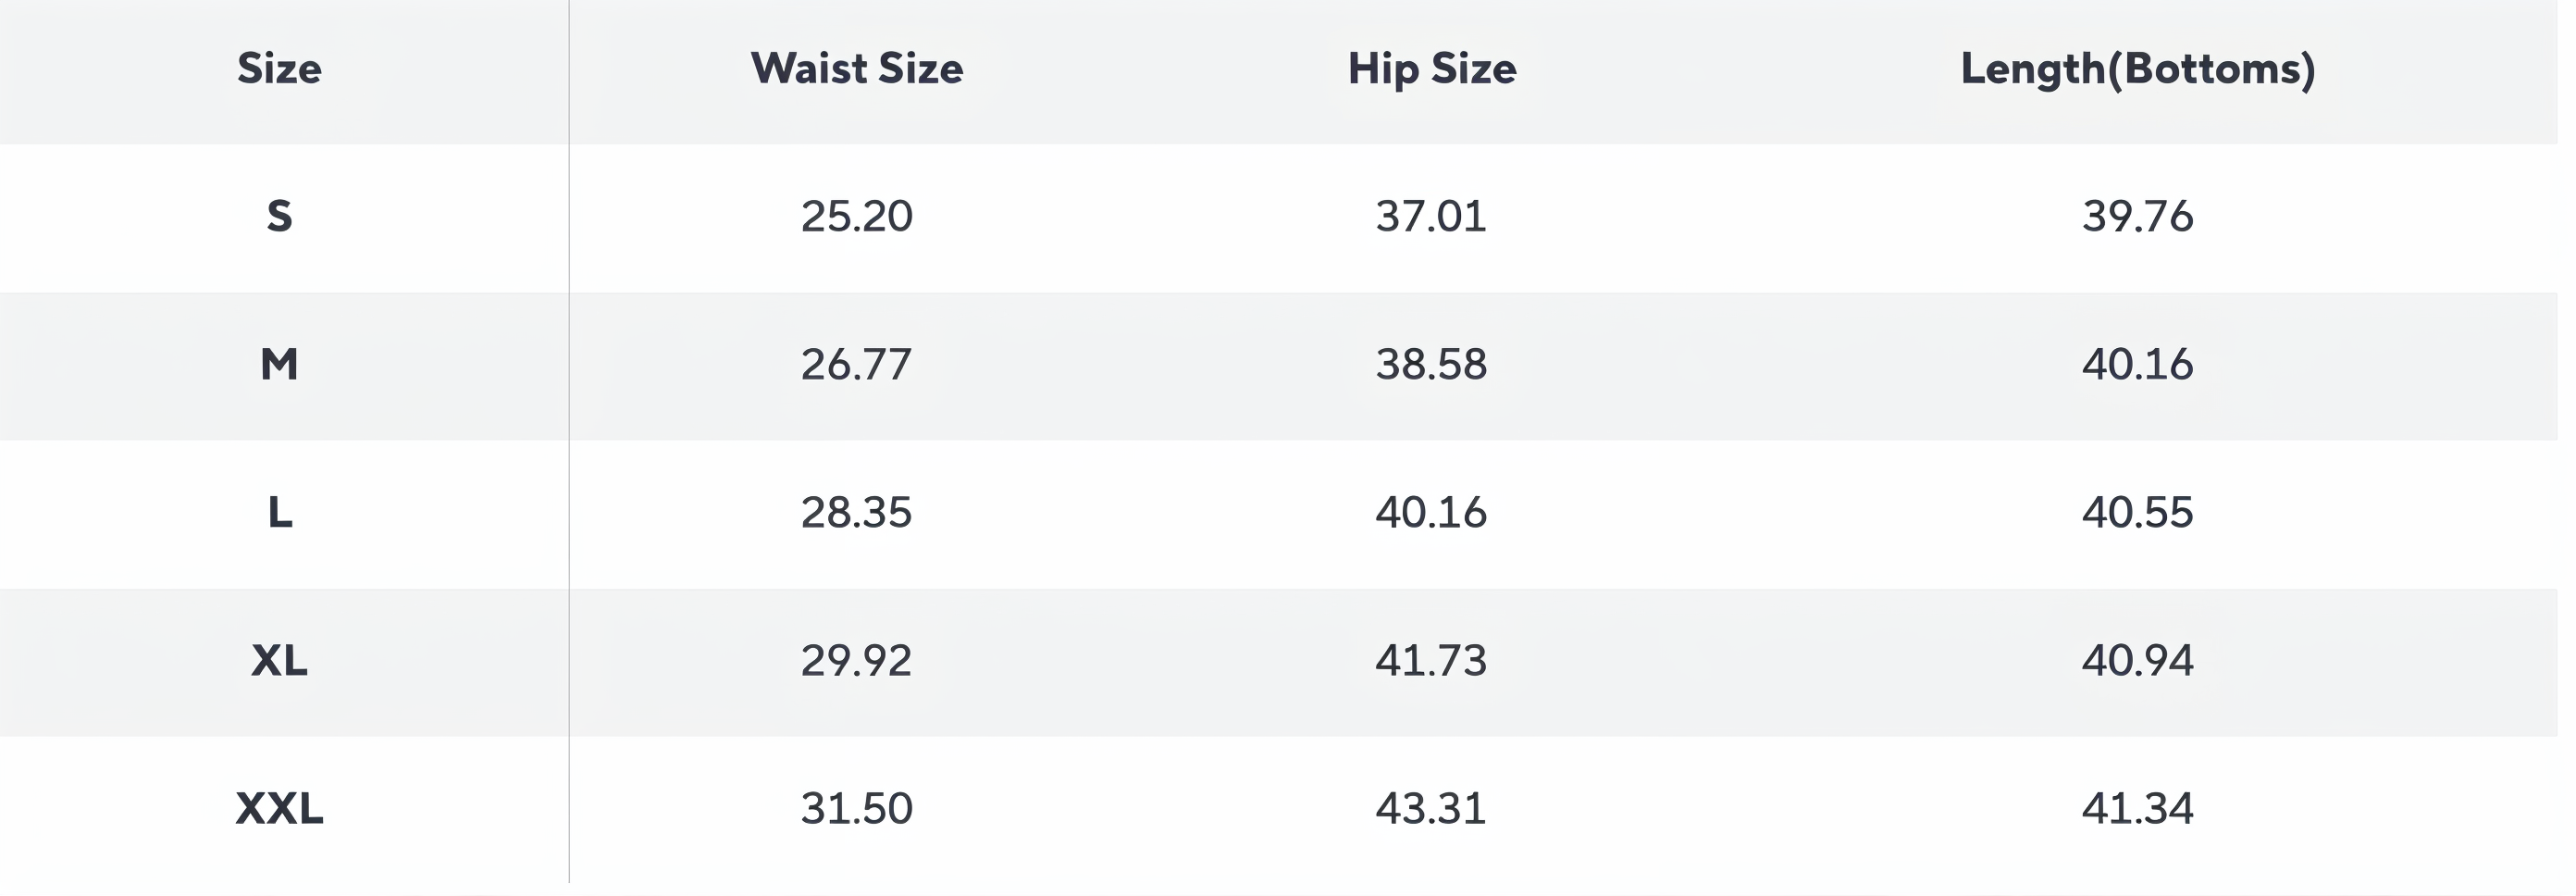Click waist value 26.77
This screenshot has width=2576, height=896.
(x=857, y=364)
